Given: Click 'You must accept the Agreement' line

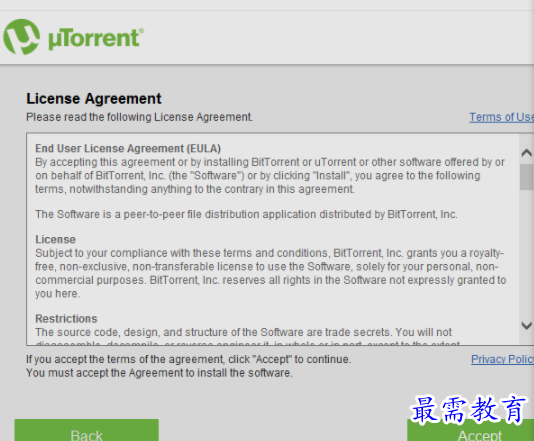Looking at the screenshot, I should tap(159, 373).
